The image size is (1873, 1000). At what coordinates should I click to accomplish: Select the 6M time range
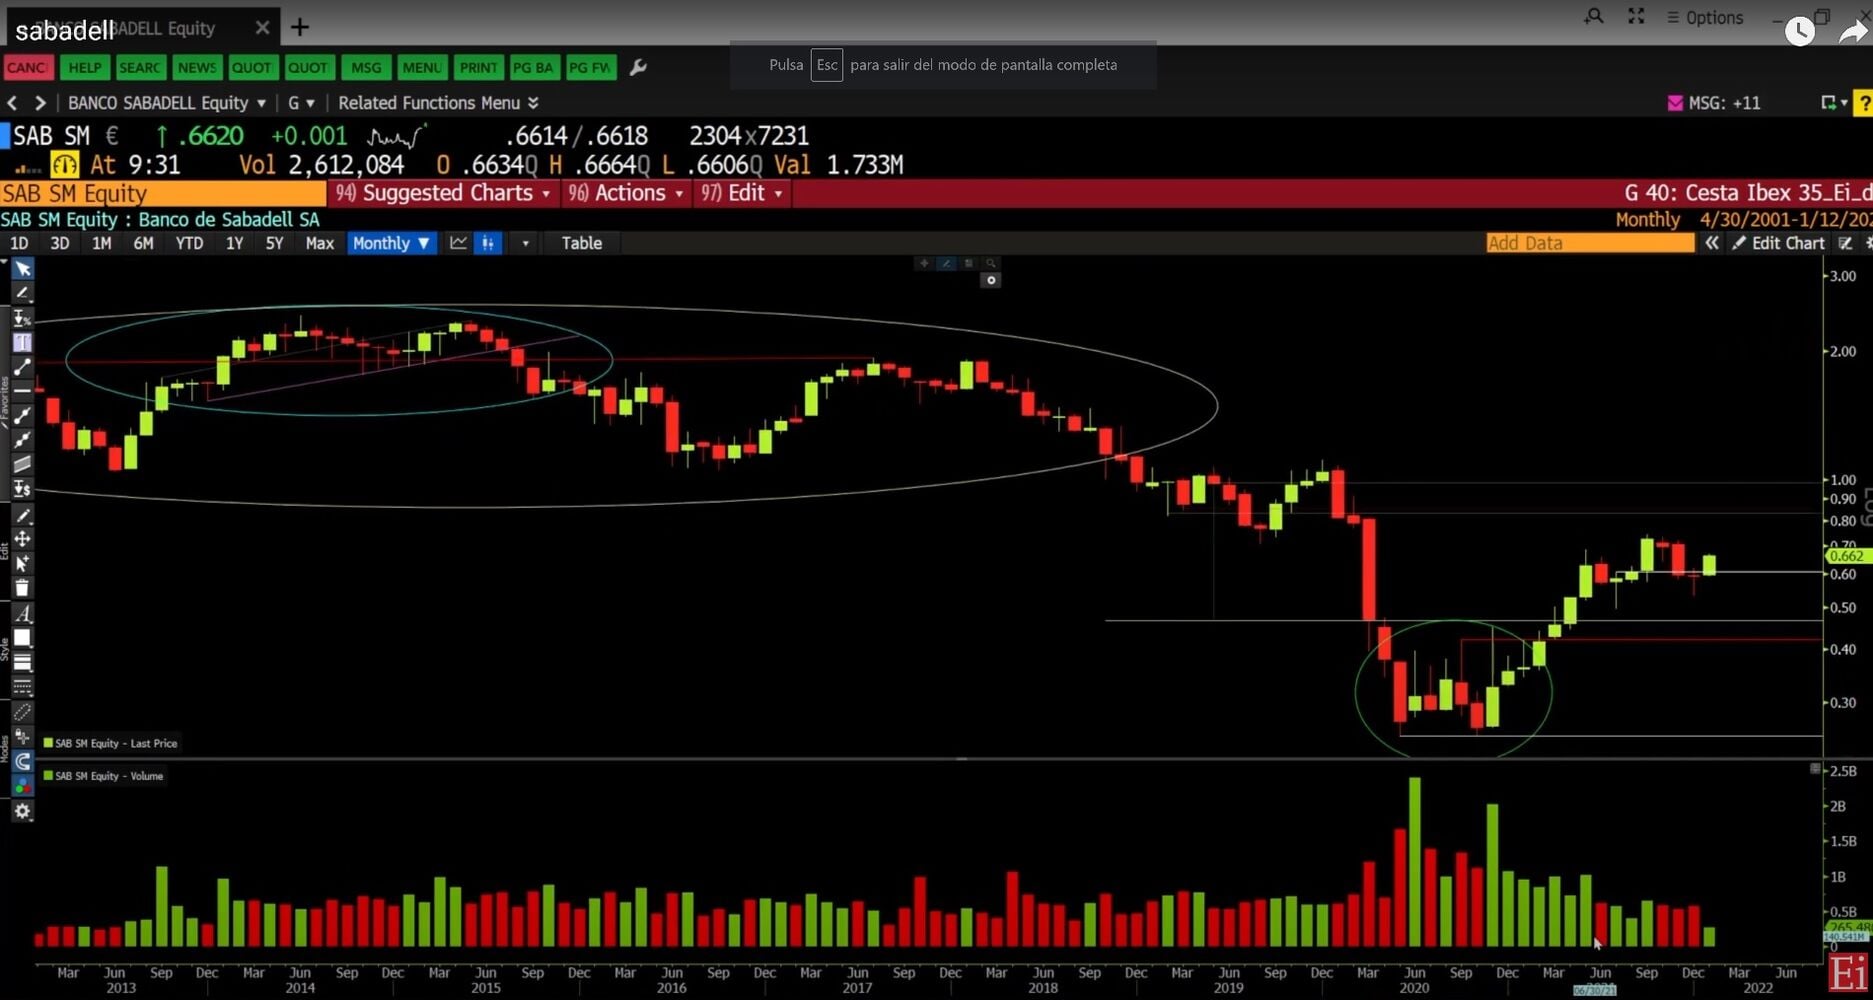(x=143, y=243)
